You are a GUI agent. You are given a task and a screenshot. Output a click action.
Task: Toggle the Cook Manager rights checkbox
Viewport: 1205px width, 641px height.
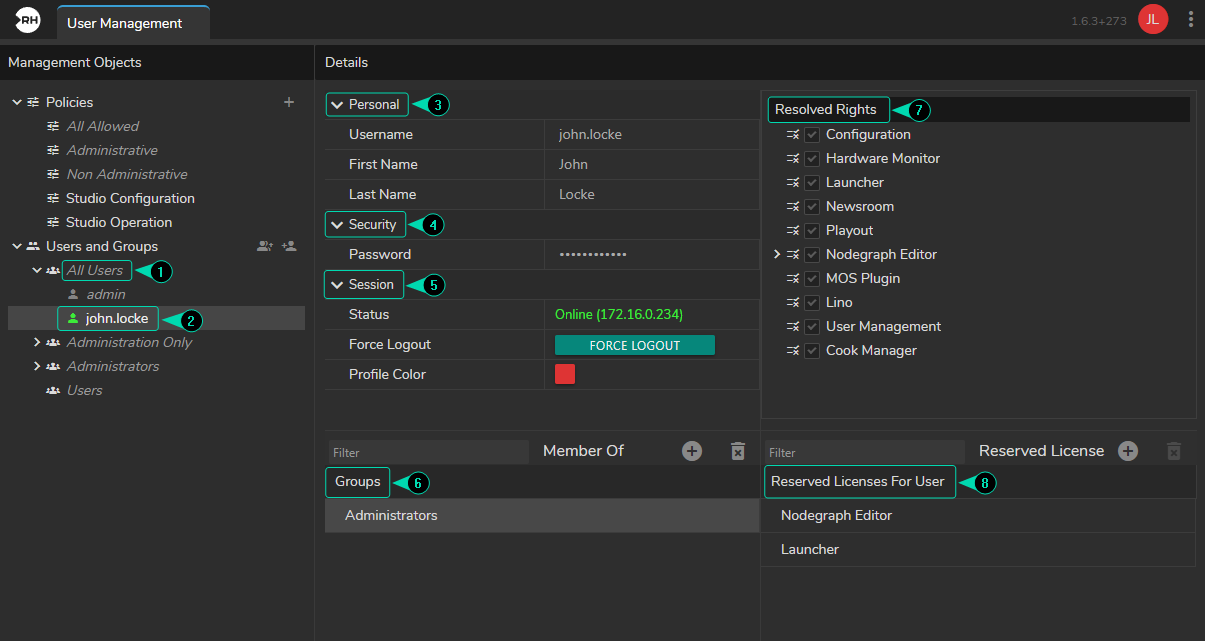(812, 351)
